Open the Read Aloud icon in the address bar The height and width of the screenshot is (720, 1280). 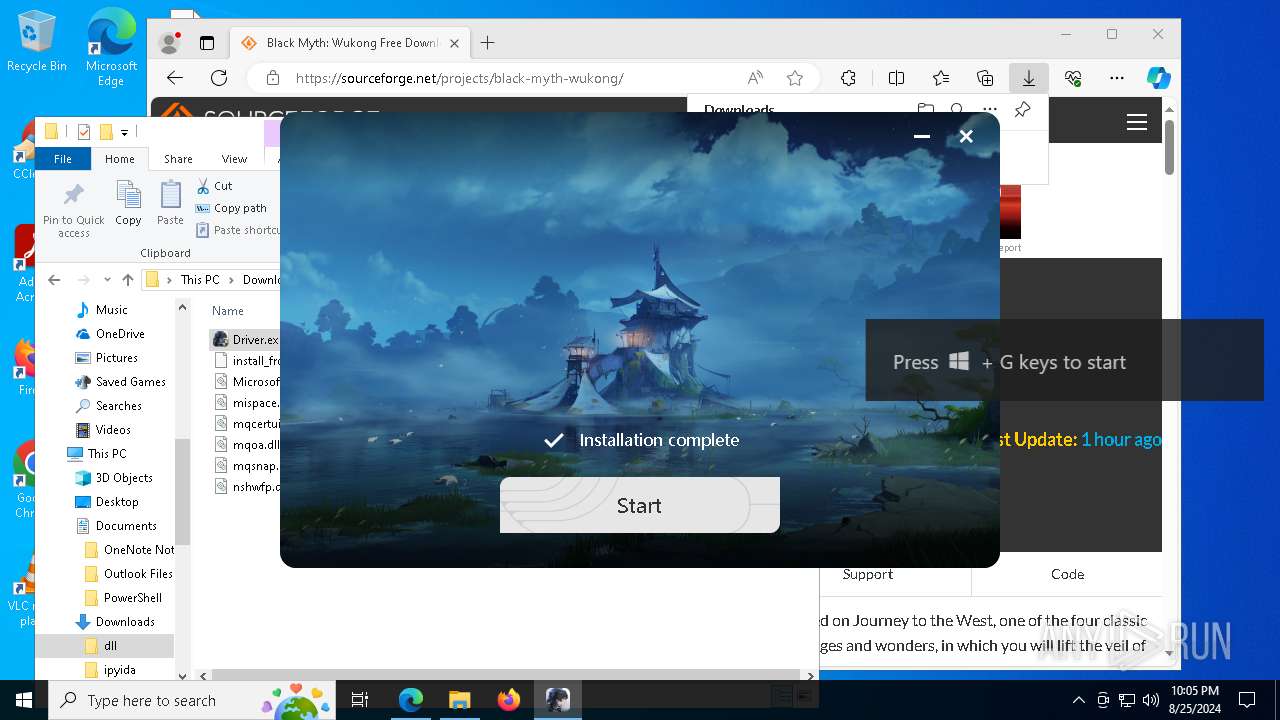pos(755,78)
